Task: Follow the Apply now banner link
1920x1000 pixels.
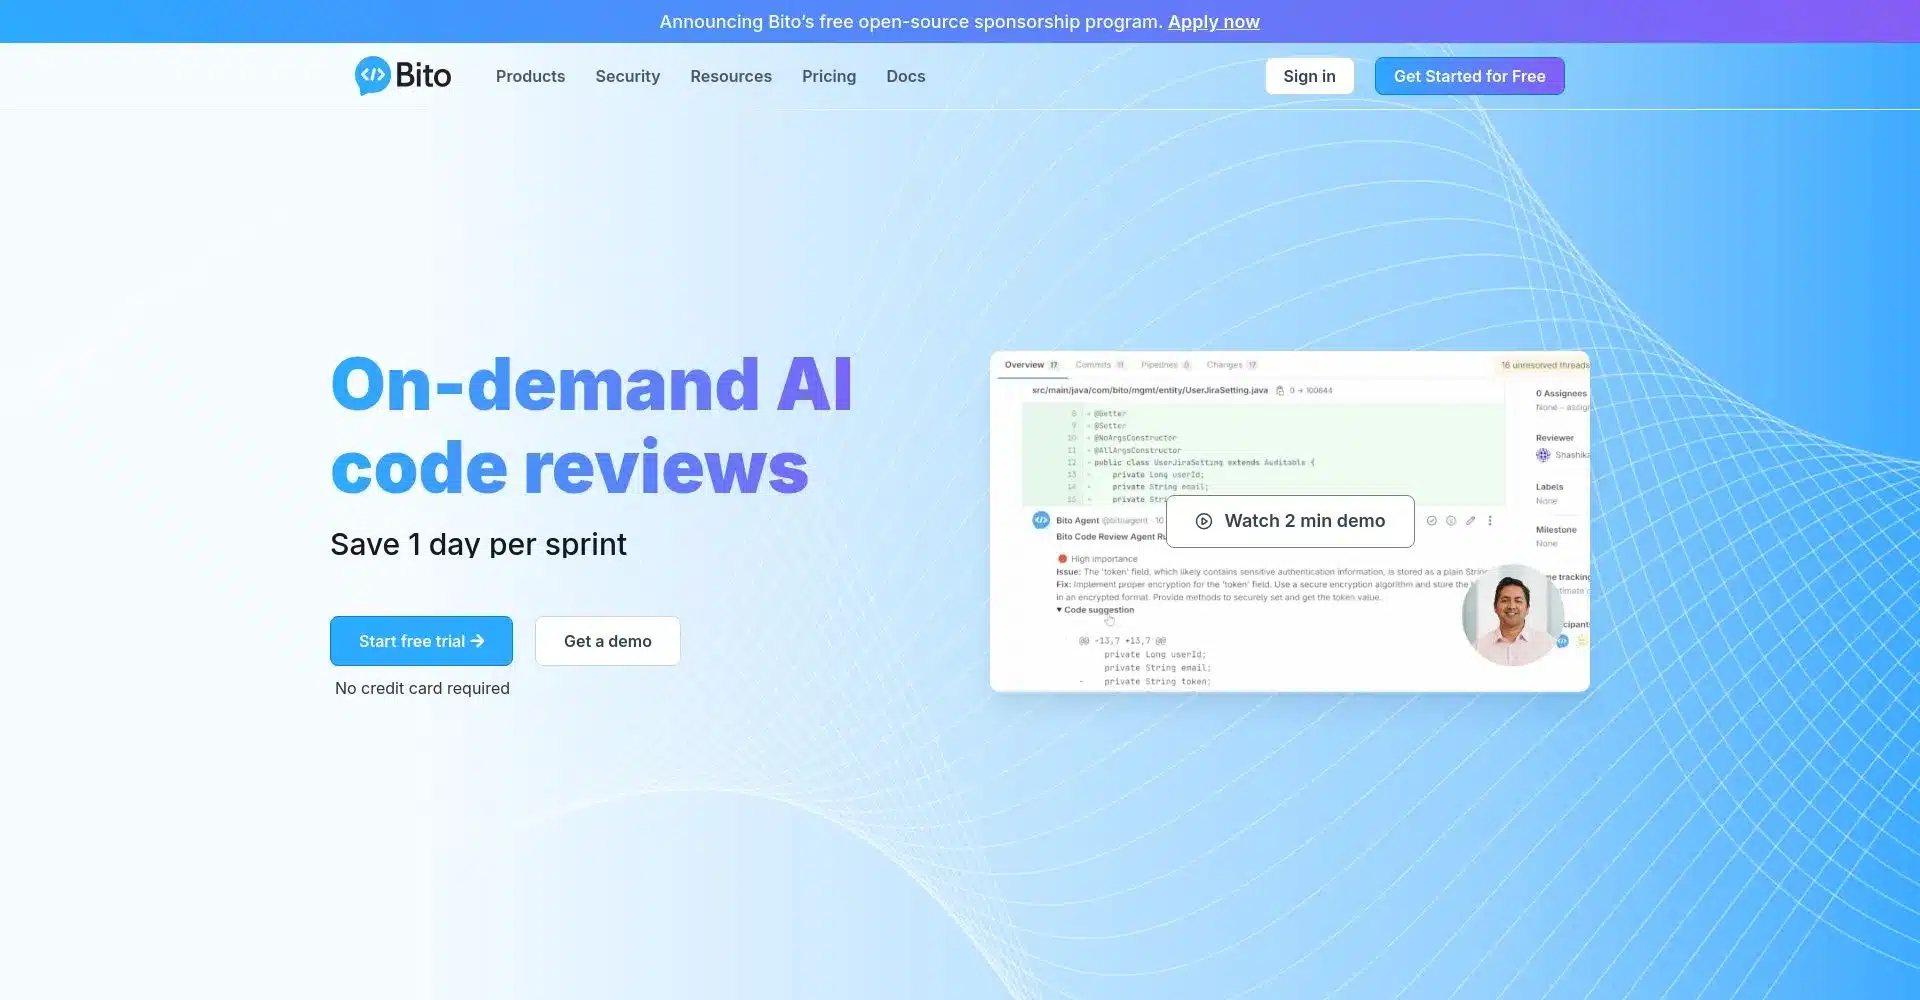Action: (x=1213, y=22)
